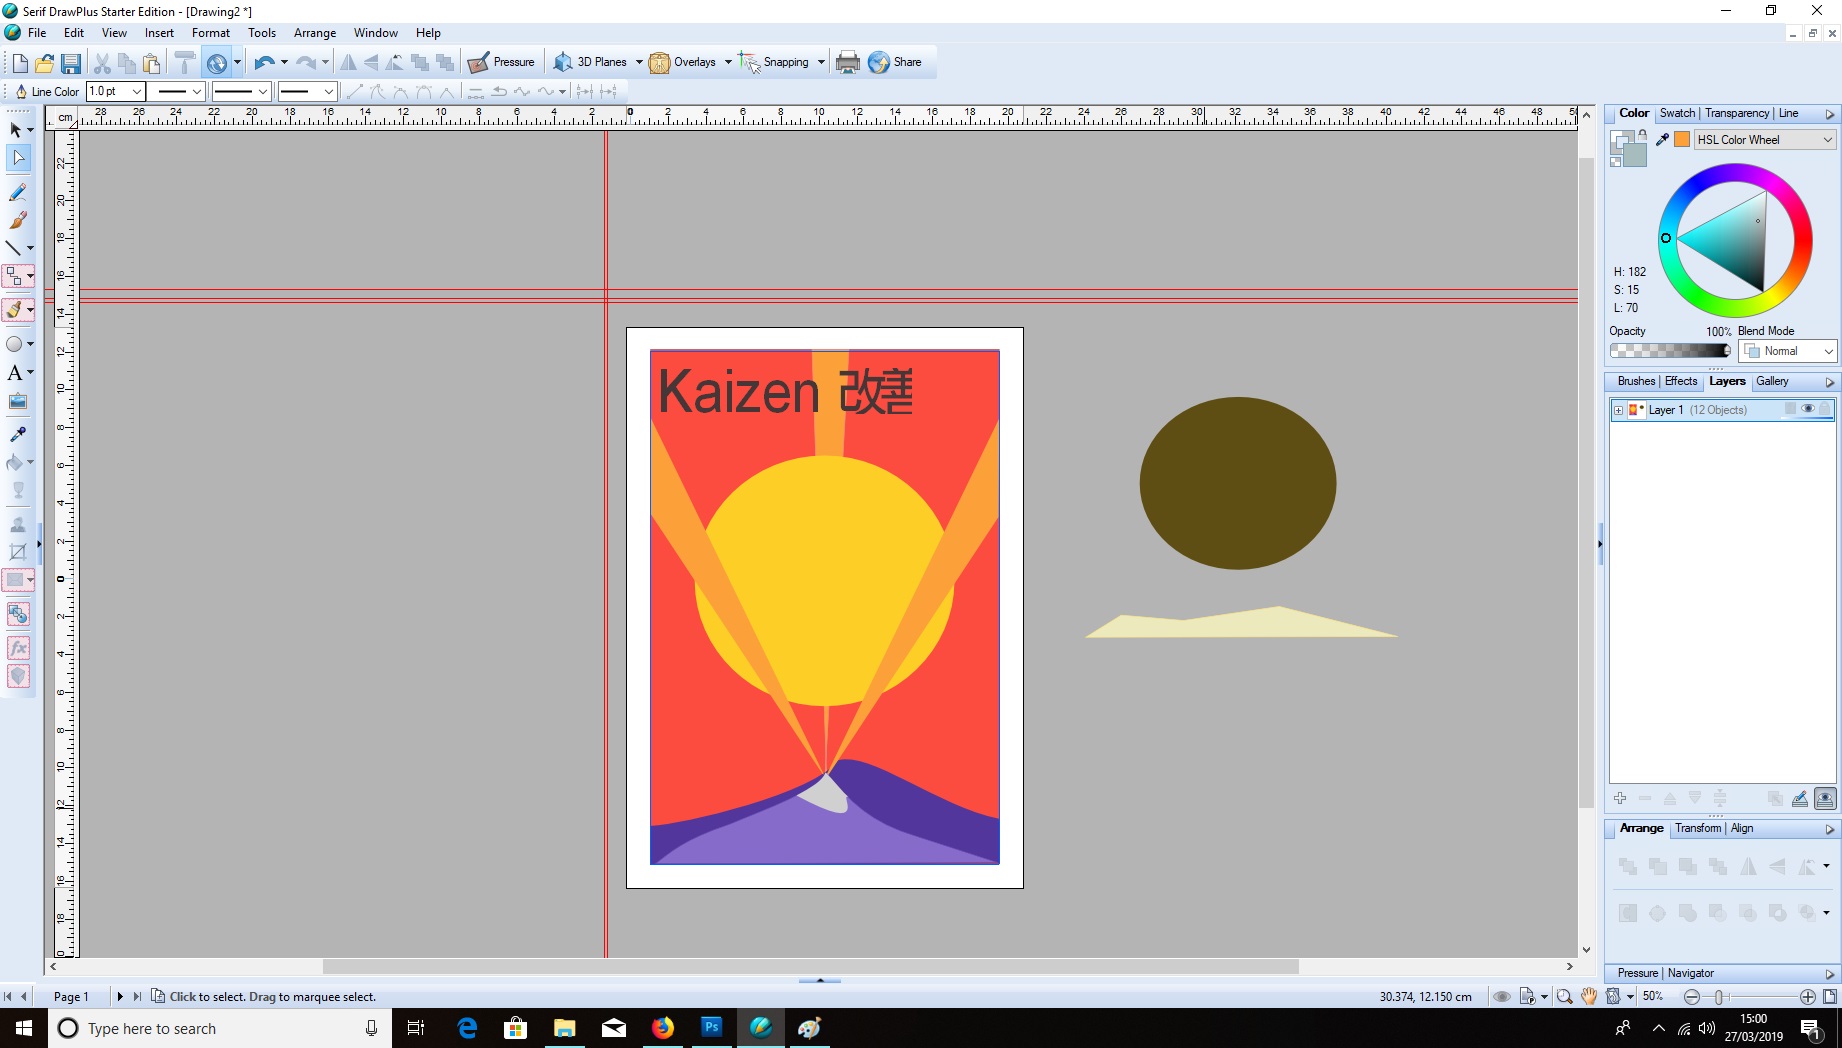Choose the color picker eyedropper tool
Image resolution: width=1842 pixels, height=1048 pixels.
pos(17,434)
